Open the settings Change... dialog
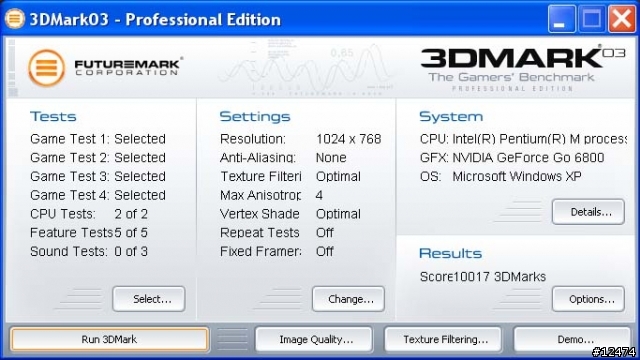The width and height of the screenshot is (640, 360). coord(349,299)
